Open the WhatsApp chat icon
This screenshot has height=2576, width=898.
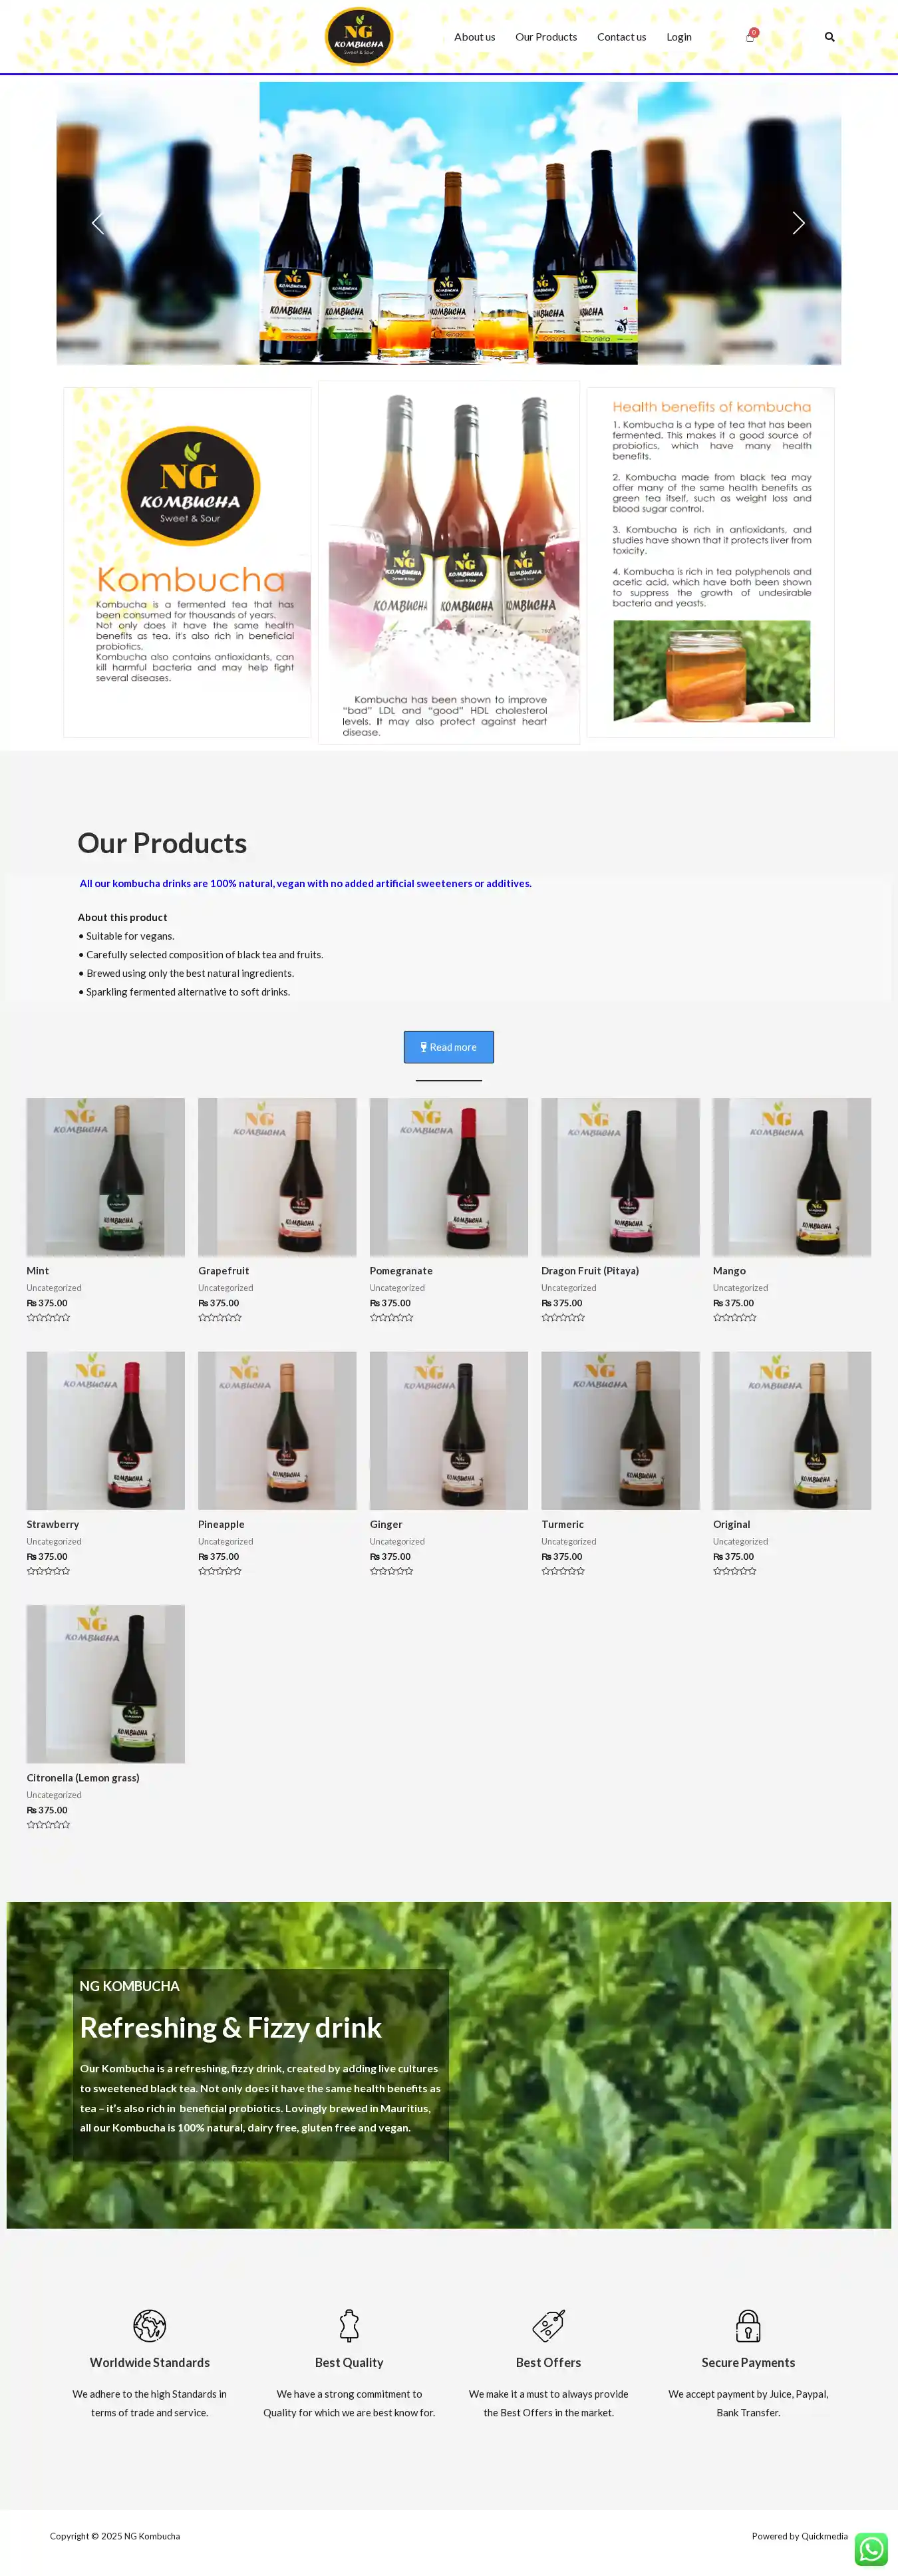[x=871, y=2548]
